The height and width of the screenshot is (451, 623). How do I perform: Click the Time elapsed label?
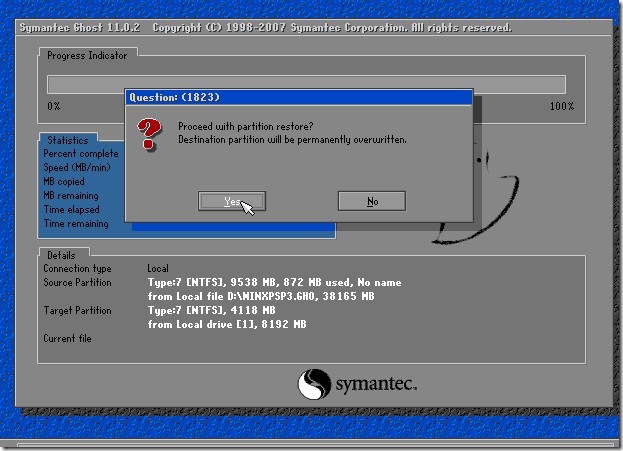click(x=71, y=209)
